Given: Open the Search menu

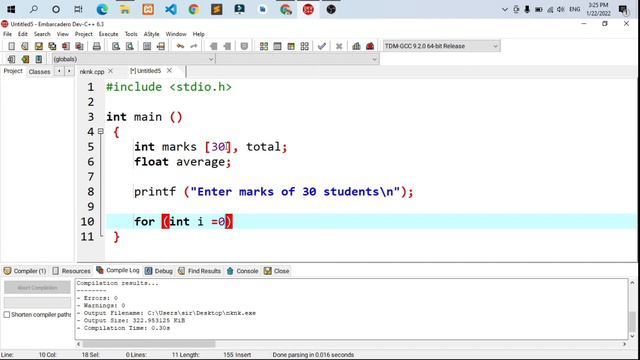Looking at the screenshot, I should [x=42, y=34].
